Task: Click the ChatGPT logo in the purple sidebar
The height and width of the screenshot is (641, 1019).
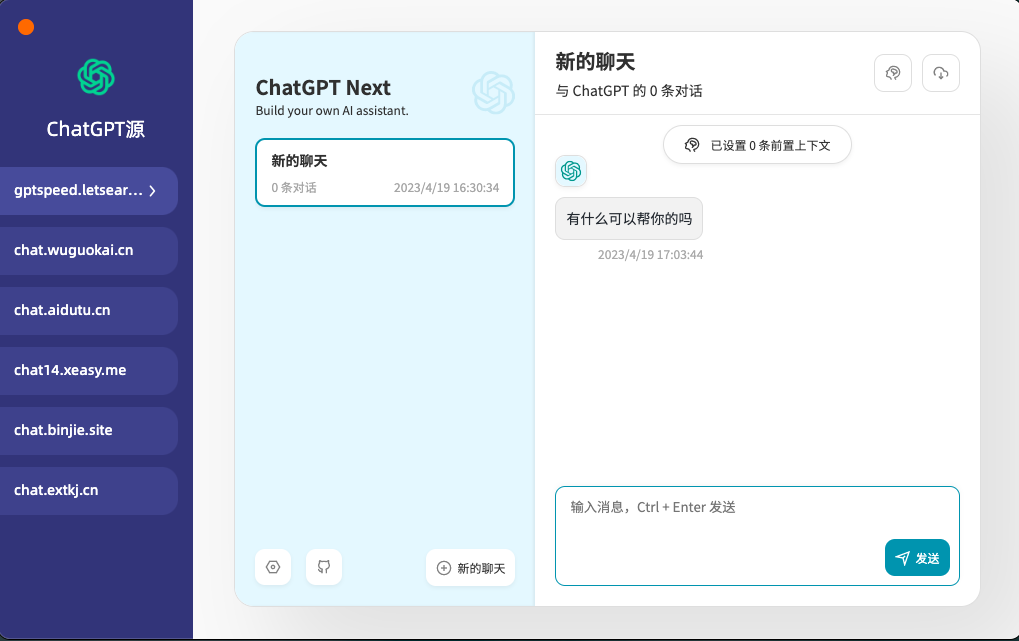Action: [95, 77]
